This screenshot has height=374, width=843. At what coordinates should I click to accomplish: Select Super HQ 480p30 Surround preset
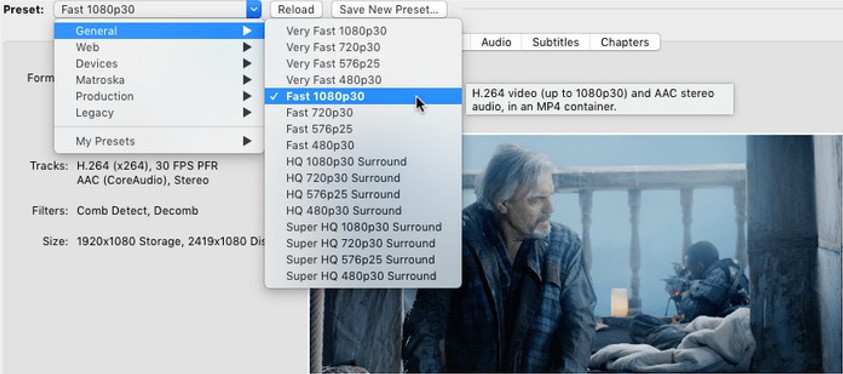(x=363, y=276)
